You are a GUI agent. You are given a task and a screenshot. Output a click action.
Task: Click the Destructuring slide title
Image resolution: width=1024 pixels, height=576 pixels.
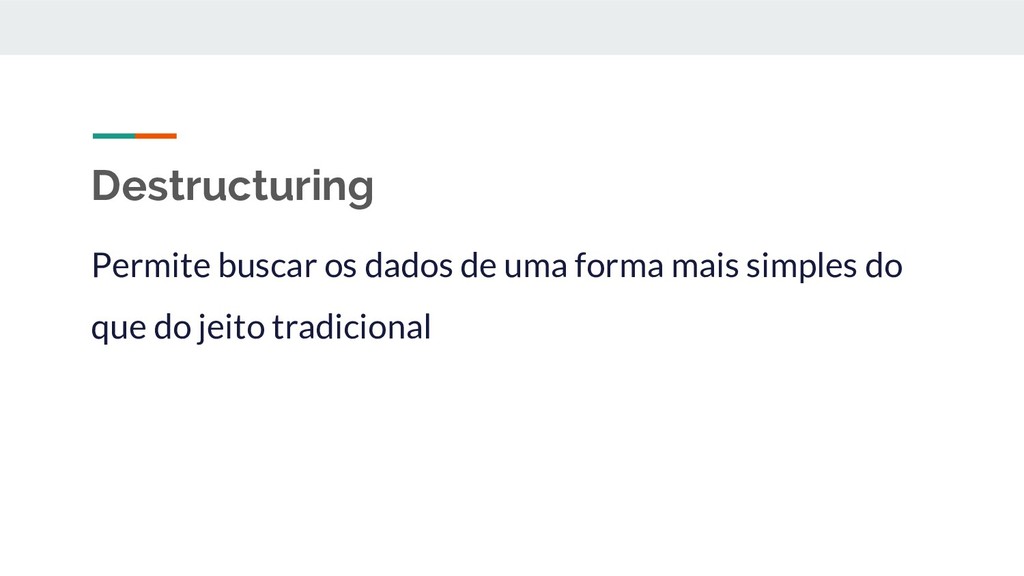pyautogui.click(x=232, y=187)
